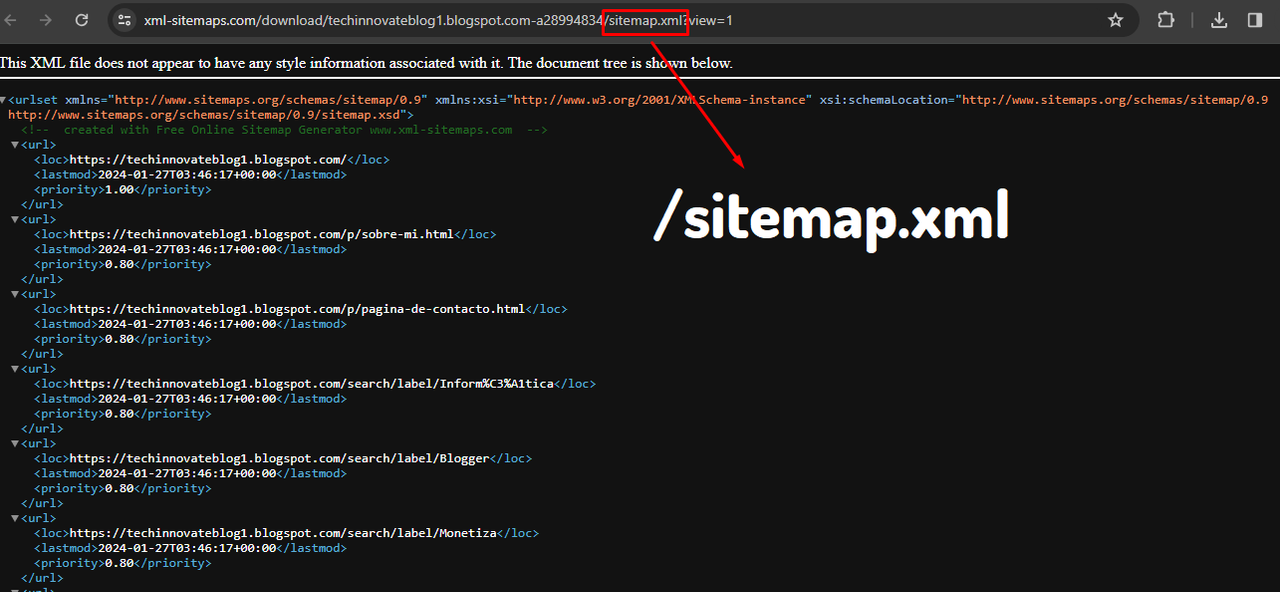
Task: Select the pagina-de-contacto.html loc URL text
Action: point(297,309)
